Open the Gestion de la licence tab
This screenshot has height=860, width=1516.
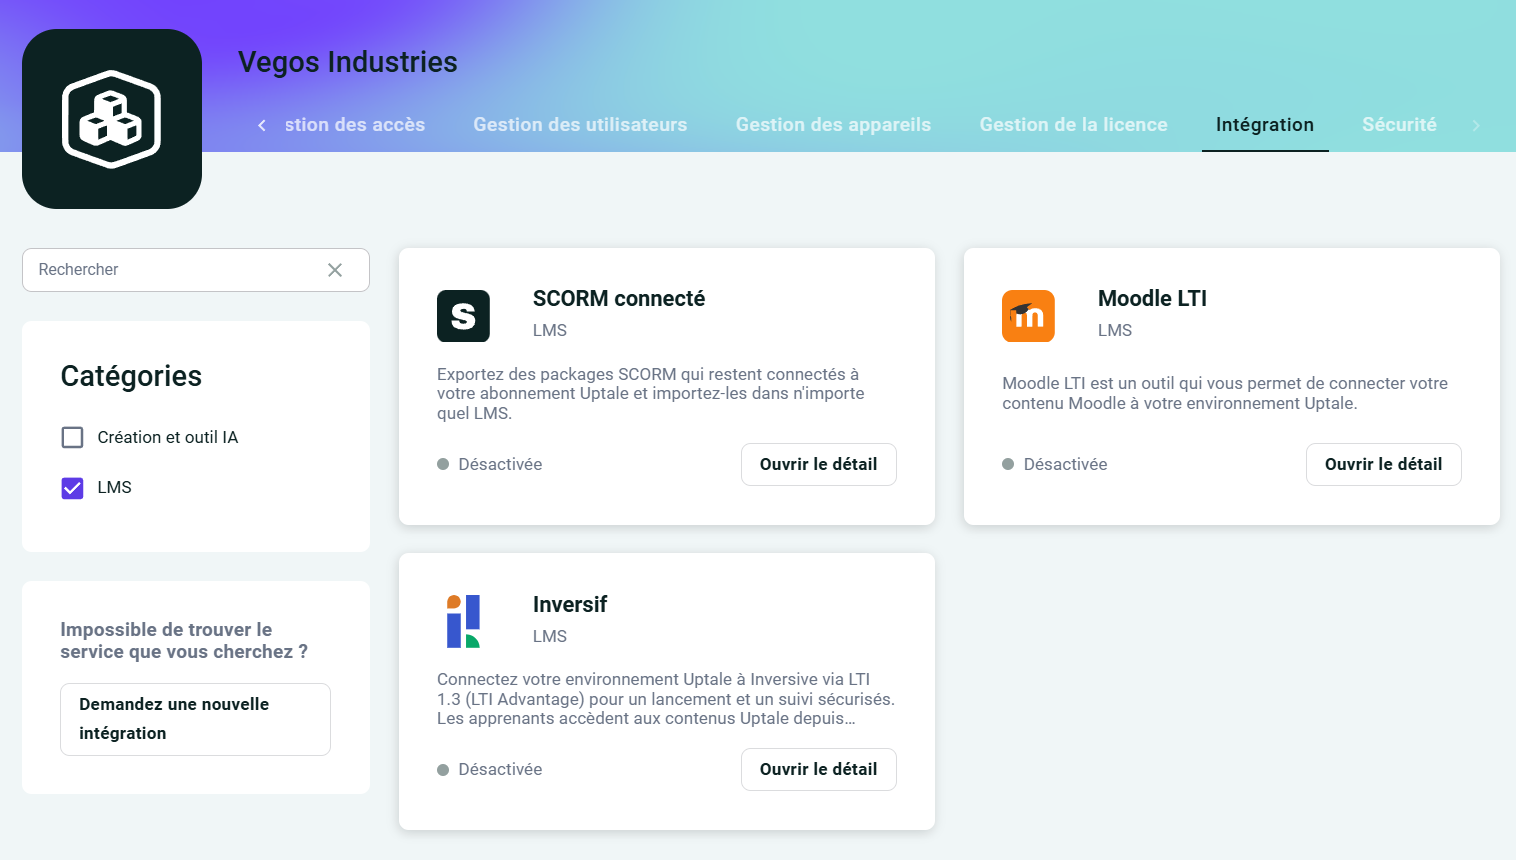pos(1073,125)
